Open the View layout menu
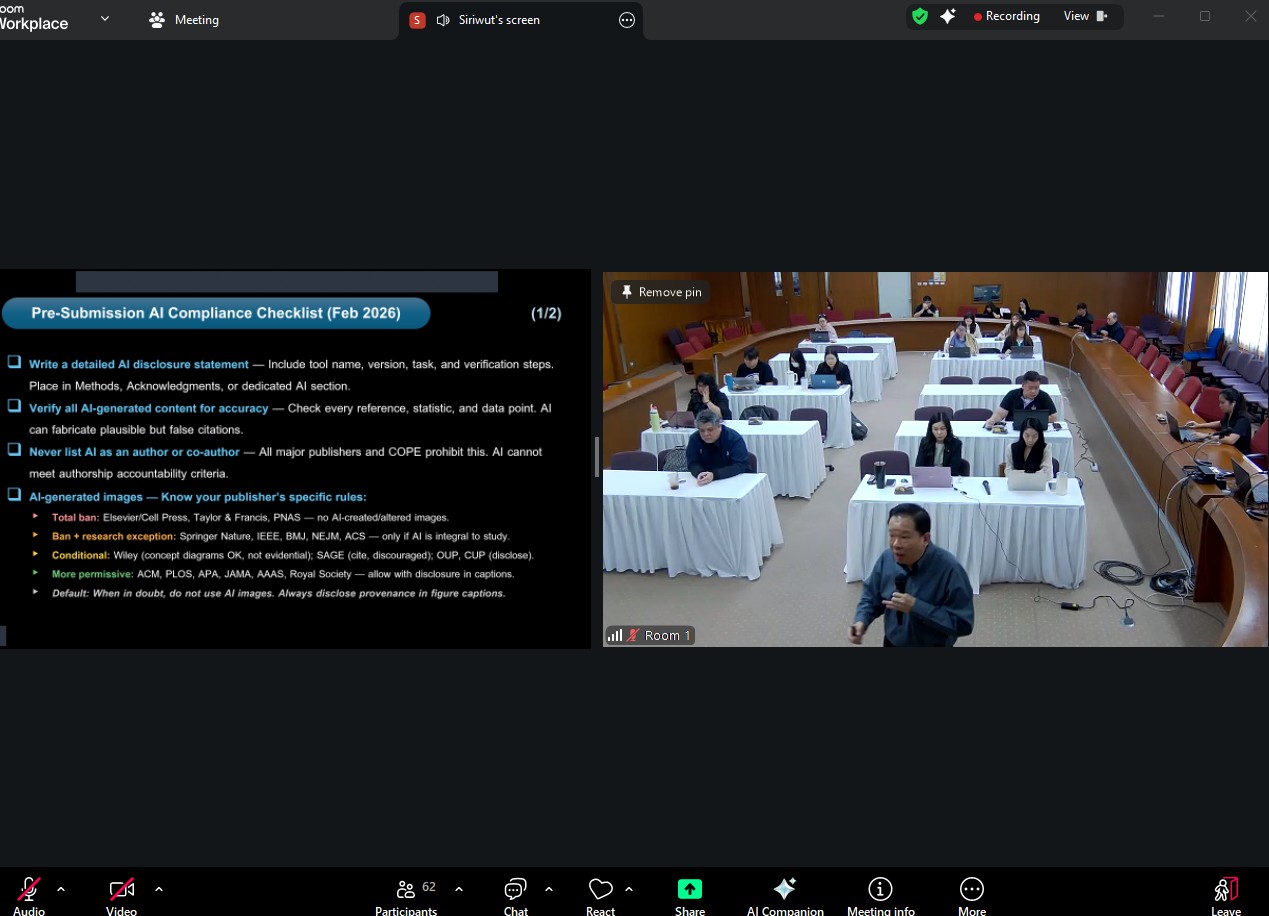This screenshot has height=916, width=1269. [x=1086, y=16]
